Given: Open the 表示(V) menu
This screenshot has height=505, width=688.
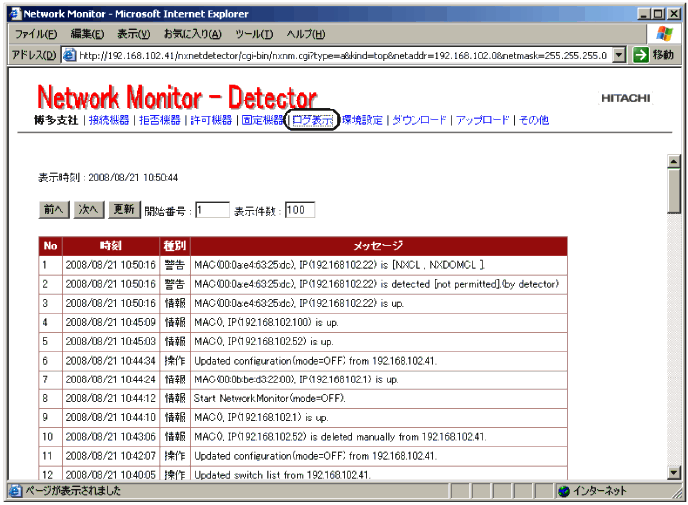Looking at the screenshot, I should point(134,34).
